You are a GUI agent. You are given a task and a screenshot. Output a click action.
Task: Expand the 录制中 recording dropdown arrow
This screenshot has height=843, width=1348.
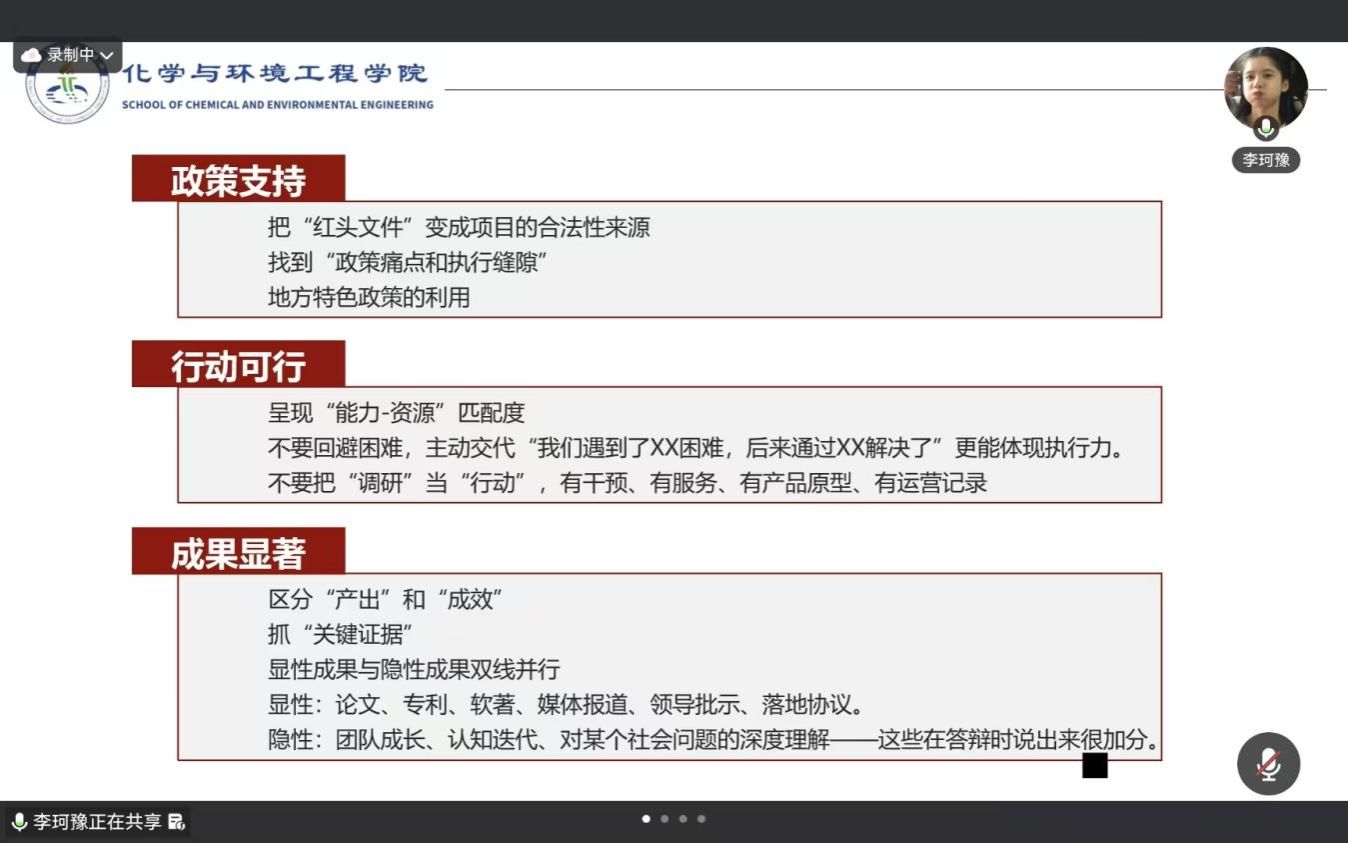coord(107,56)
